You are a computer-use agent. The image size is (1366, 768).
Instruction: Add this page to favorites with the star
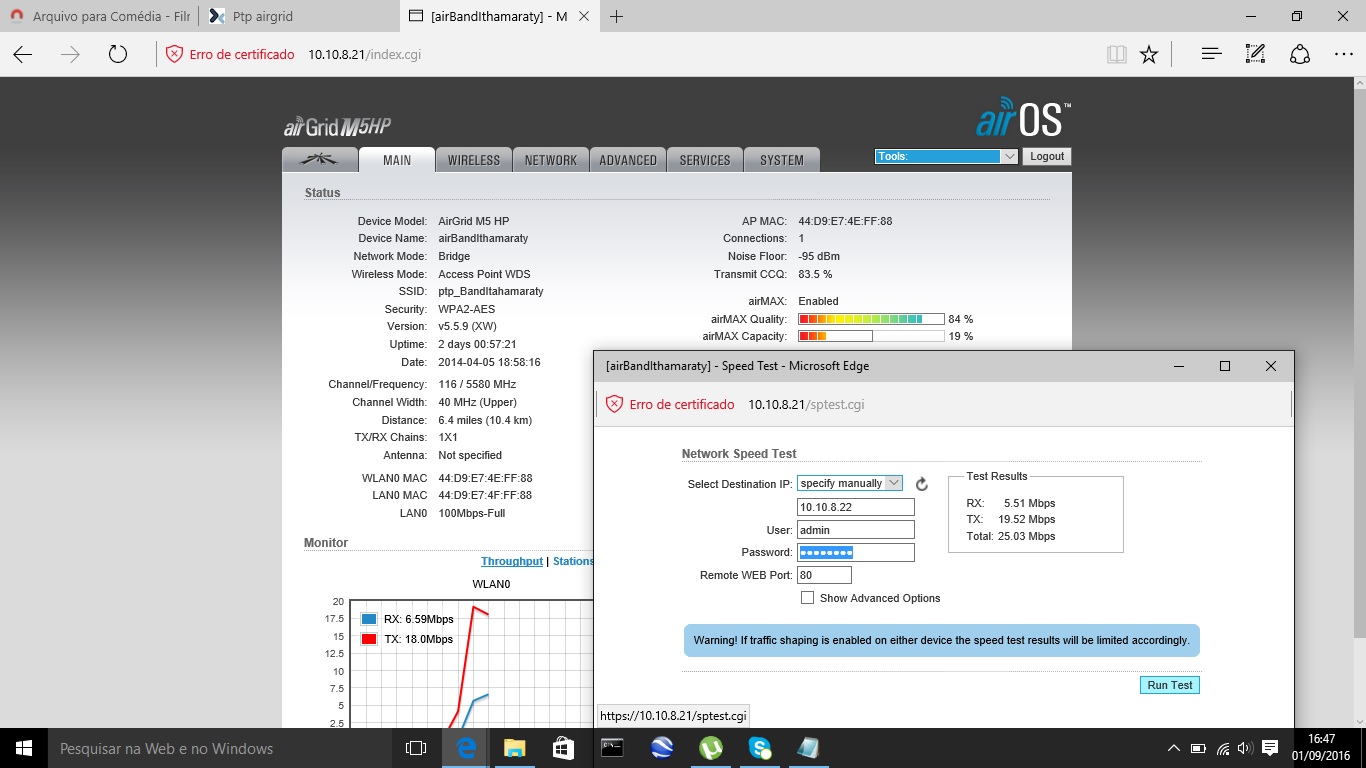click(1149, 54)
